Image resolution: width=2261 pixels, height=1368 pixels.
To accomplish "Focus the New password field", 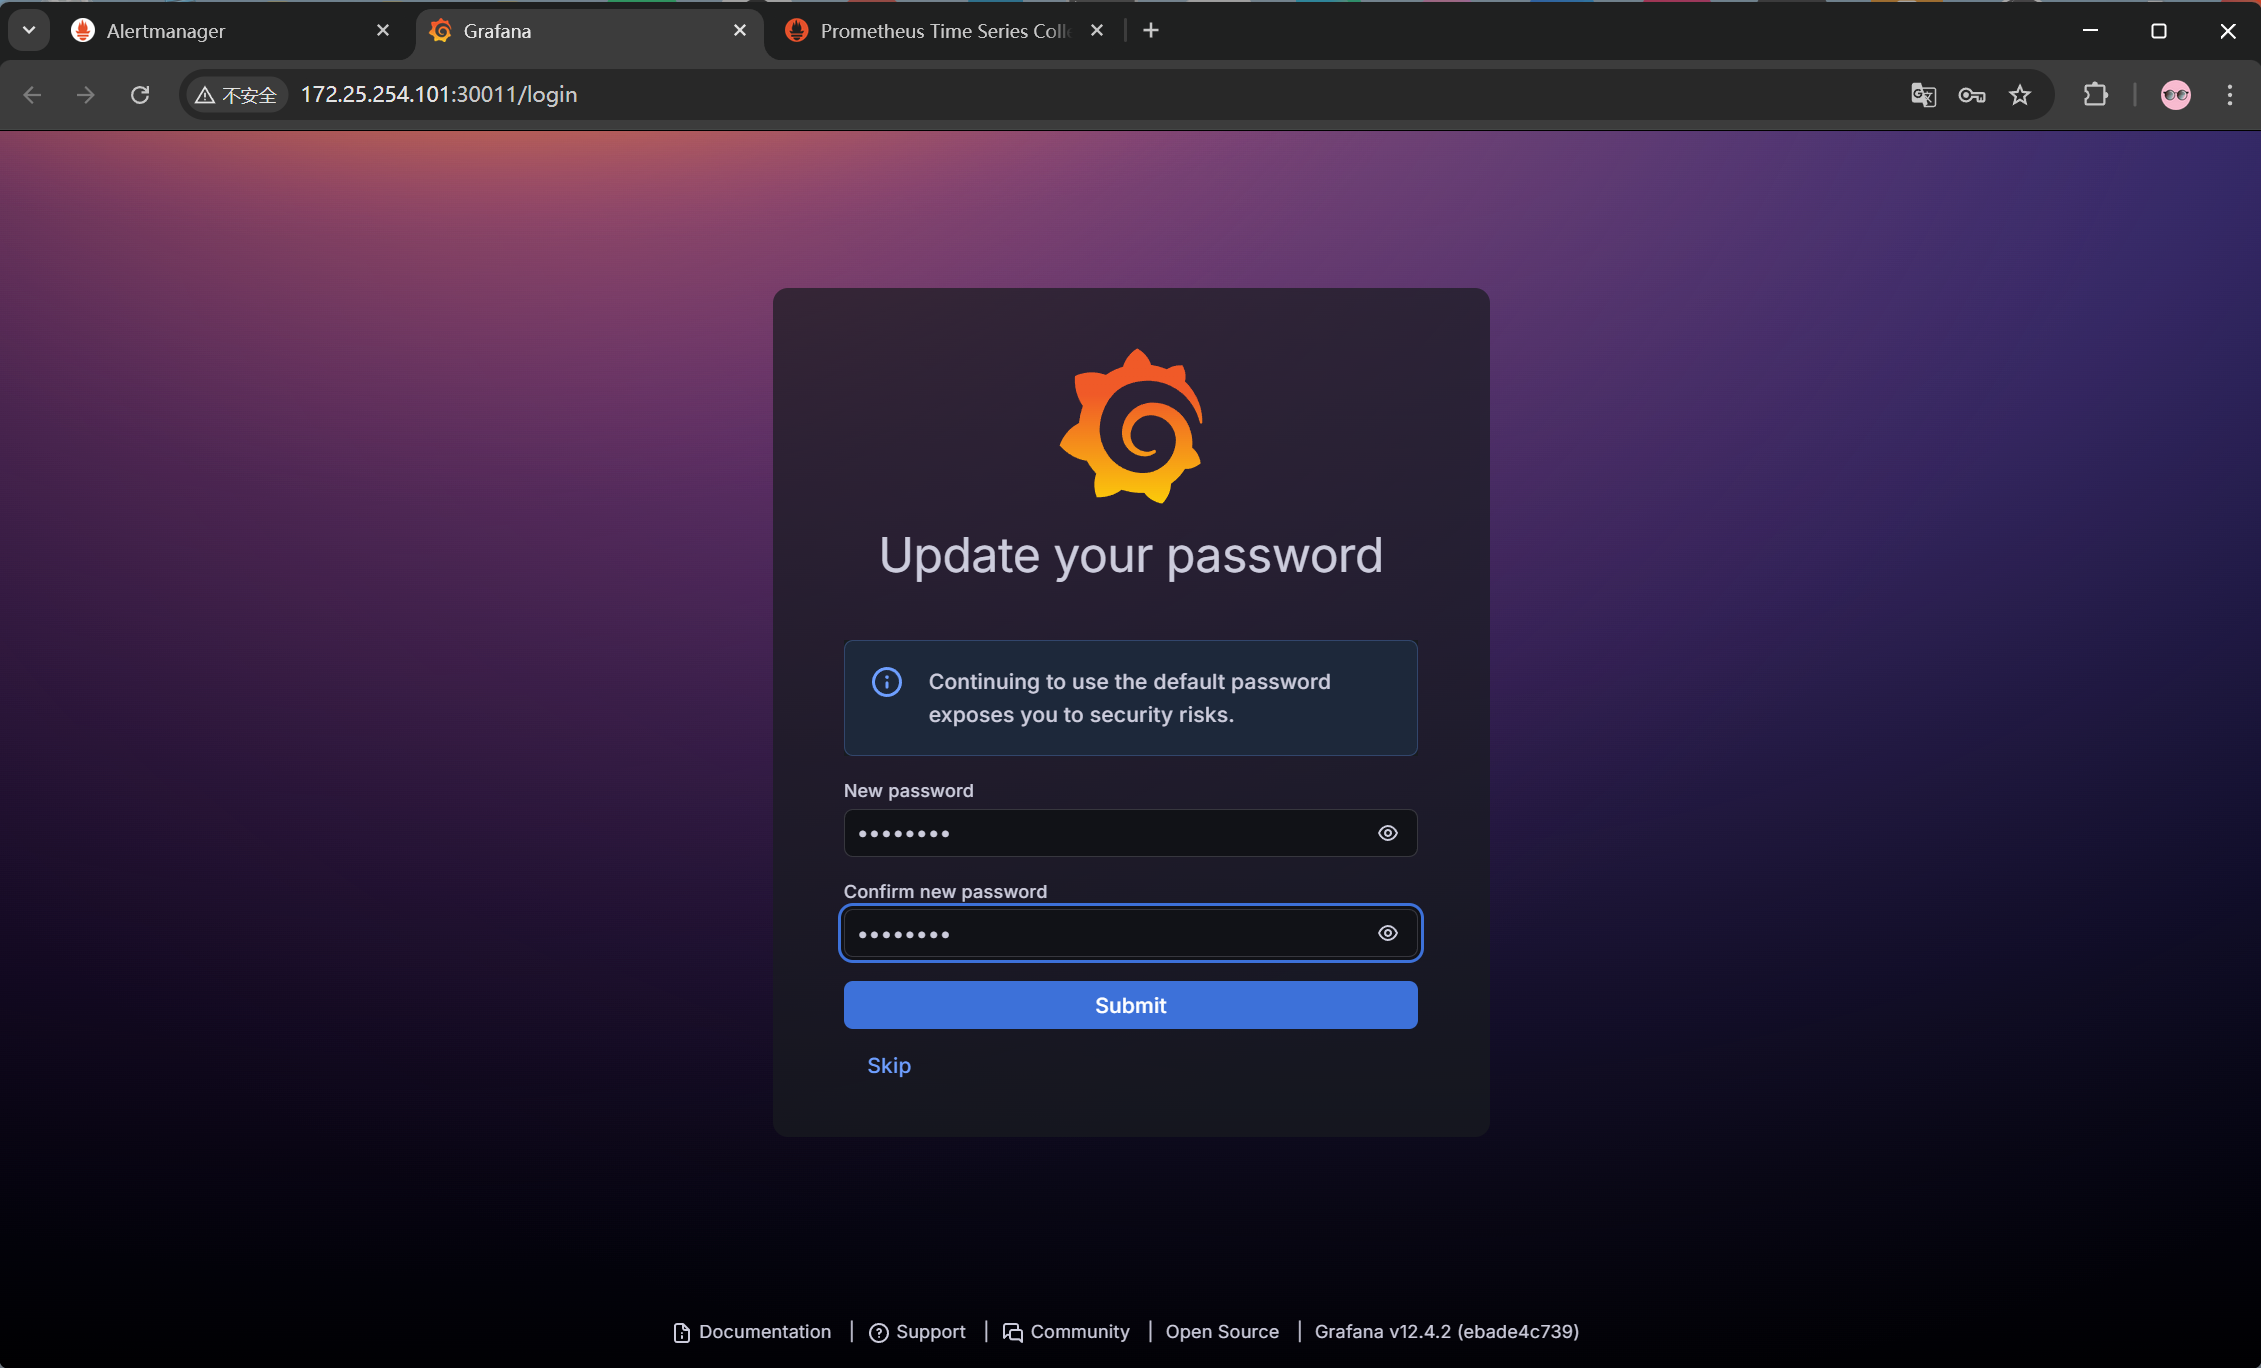I will 1130,833.
